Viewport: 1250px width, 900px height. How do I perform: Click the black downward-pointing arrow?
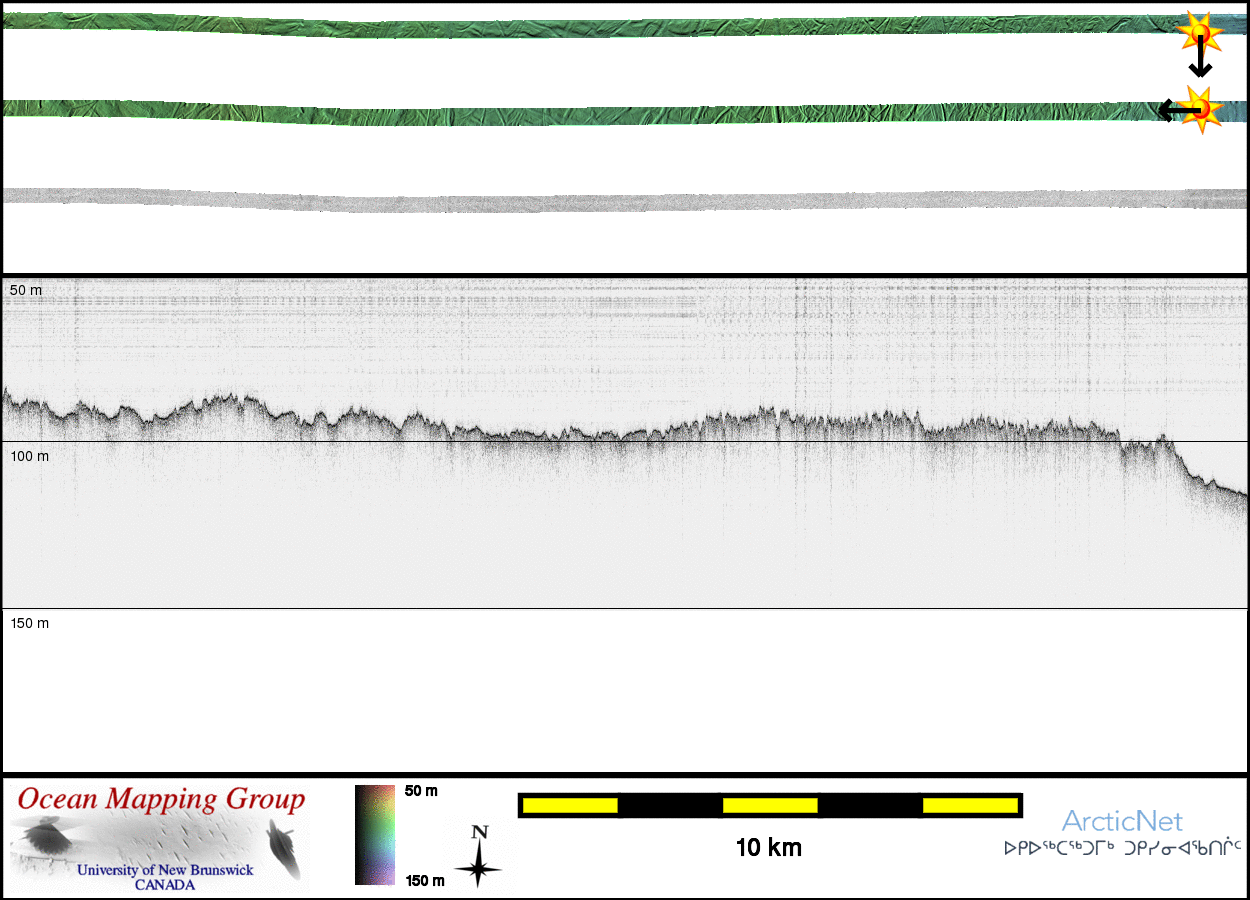(x=1200, y=63)
